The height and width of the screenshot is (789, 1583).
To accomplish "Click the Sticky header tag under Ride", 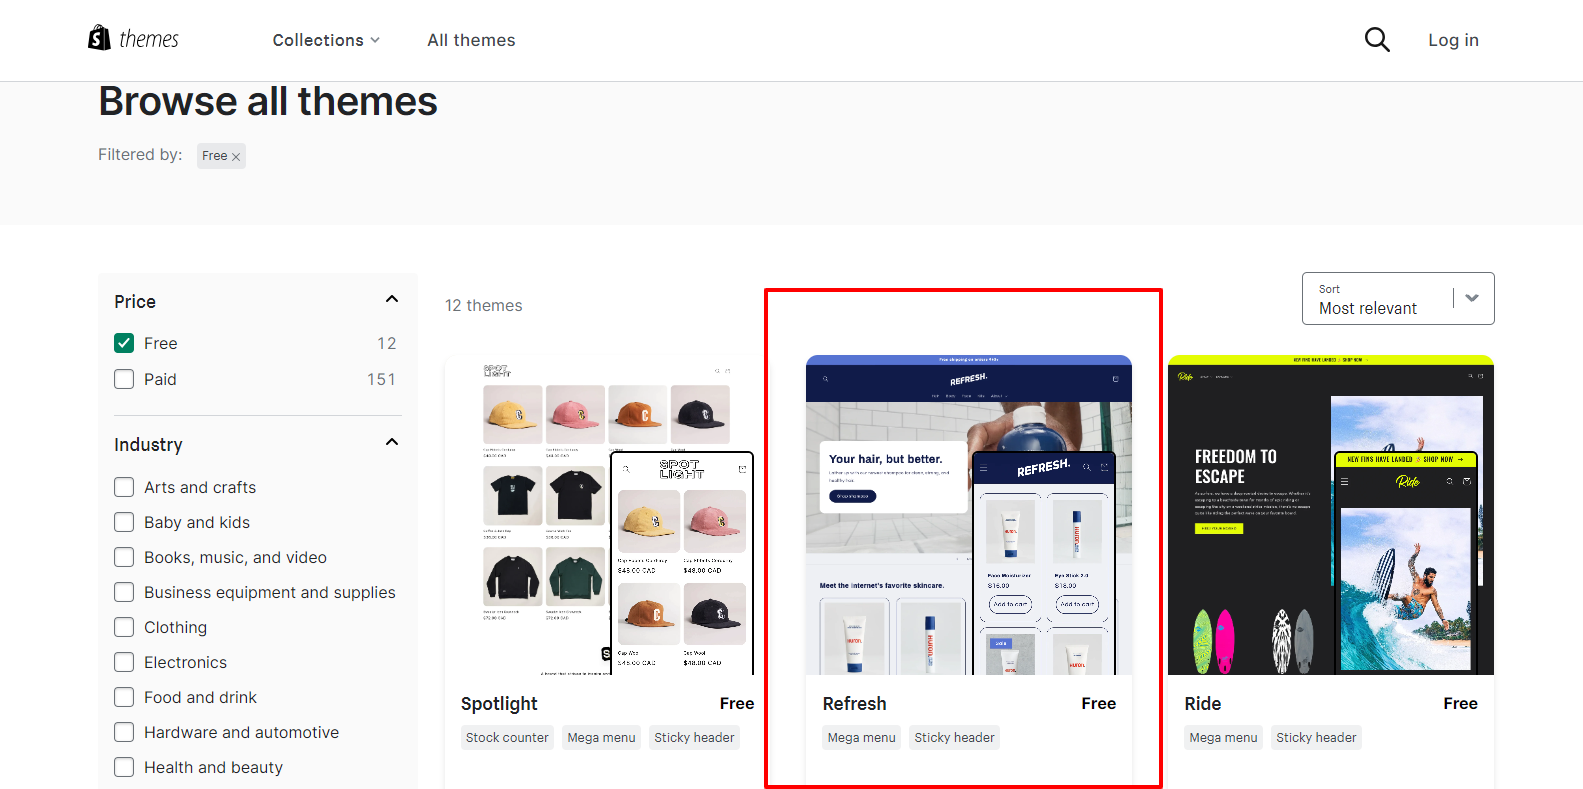I will [x=1316, y=738].
